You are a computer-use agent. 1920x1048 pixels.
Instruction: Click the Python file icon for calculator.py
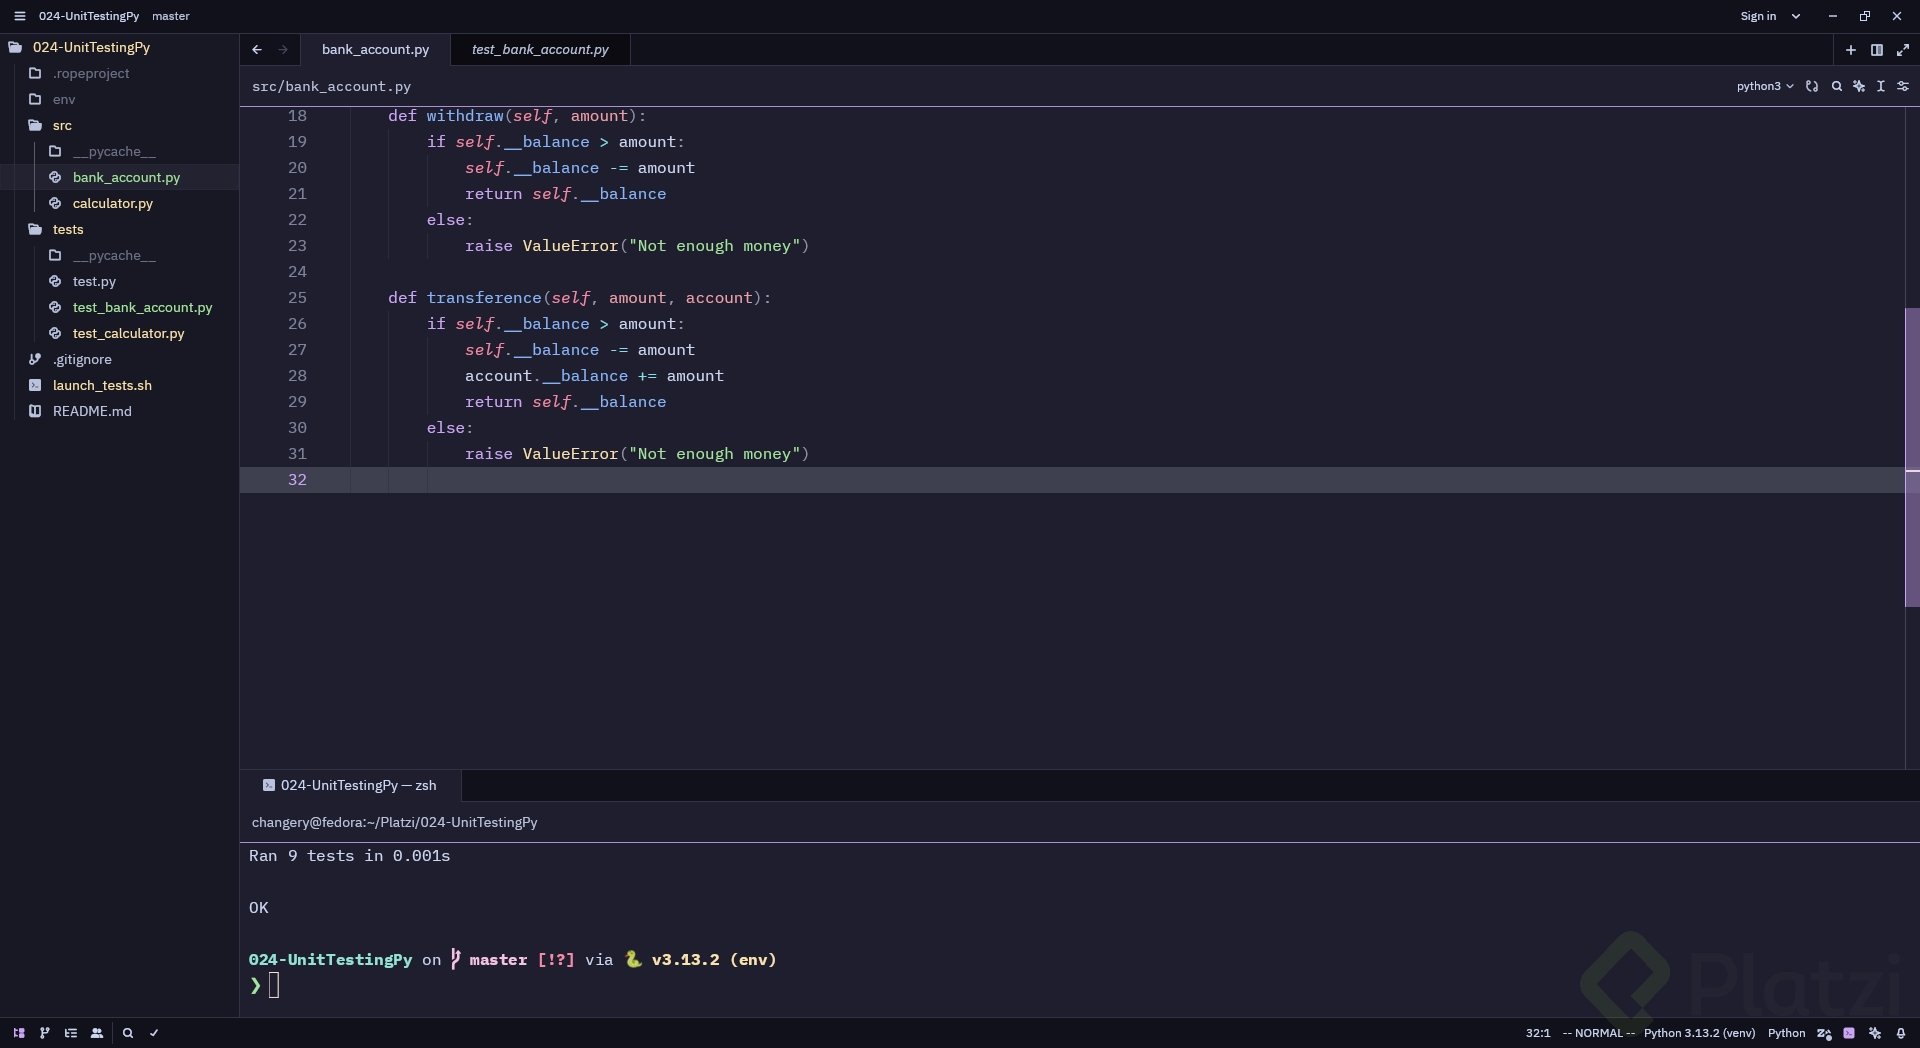pos(55,203)
